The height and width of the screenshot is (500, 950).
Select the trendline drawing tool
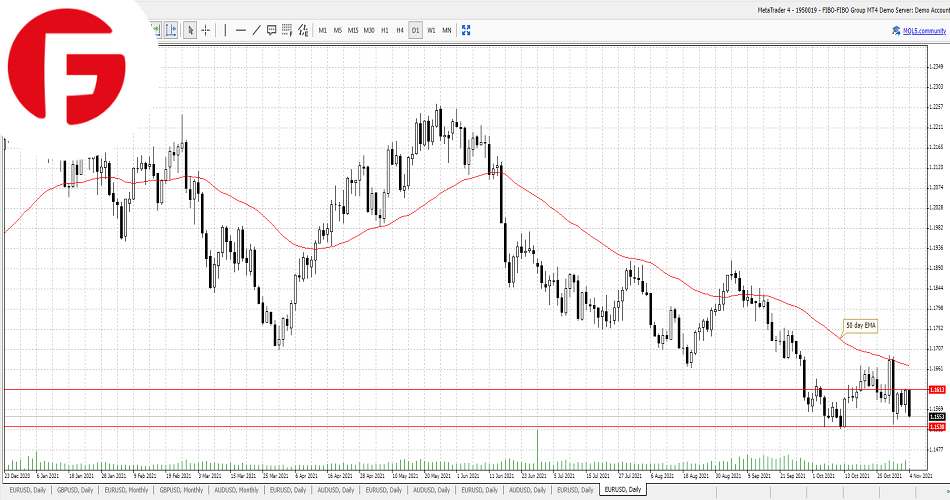[256, 30]
